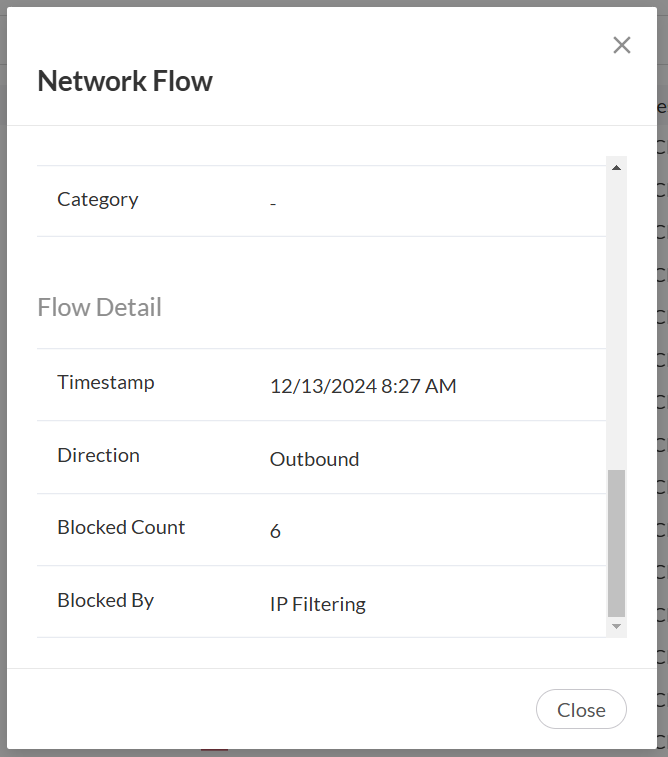Select the Blocked Count field label
Image resolution: width=668 pixels, height=757 pixels.
pyautogui.click(x=121, y=527)
